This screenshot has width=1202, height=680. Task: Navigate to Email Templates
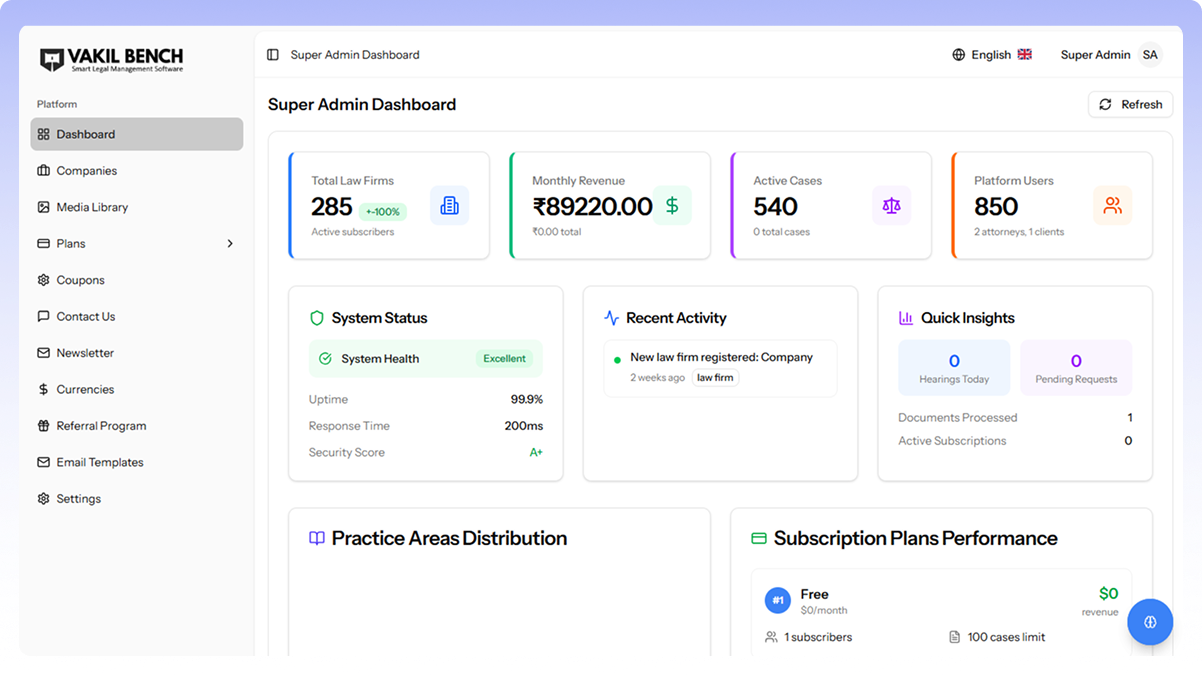pyautogui.click(x=100, y=462)
